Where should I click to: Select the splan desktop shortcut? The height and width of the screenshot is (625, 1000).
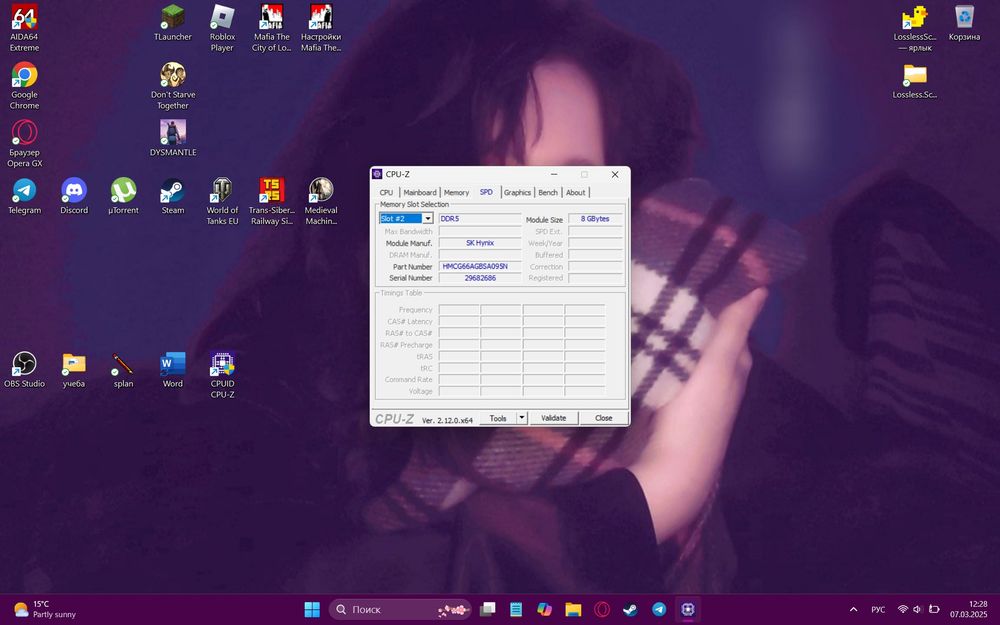click(124, 370)
